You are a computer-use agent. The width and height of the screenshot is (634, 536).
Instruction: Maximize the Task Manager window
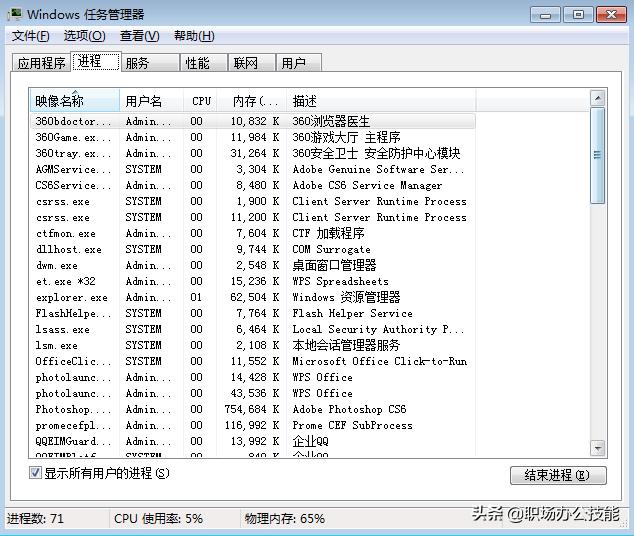coord(579,15)
